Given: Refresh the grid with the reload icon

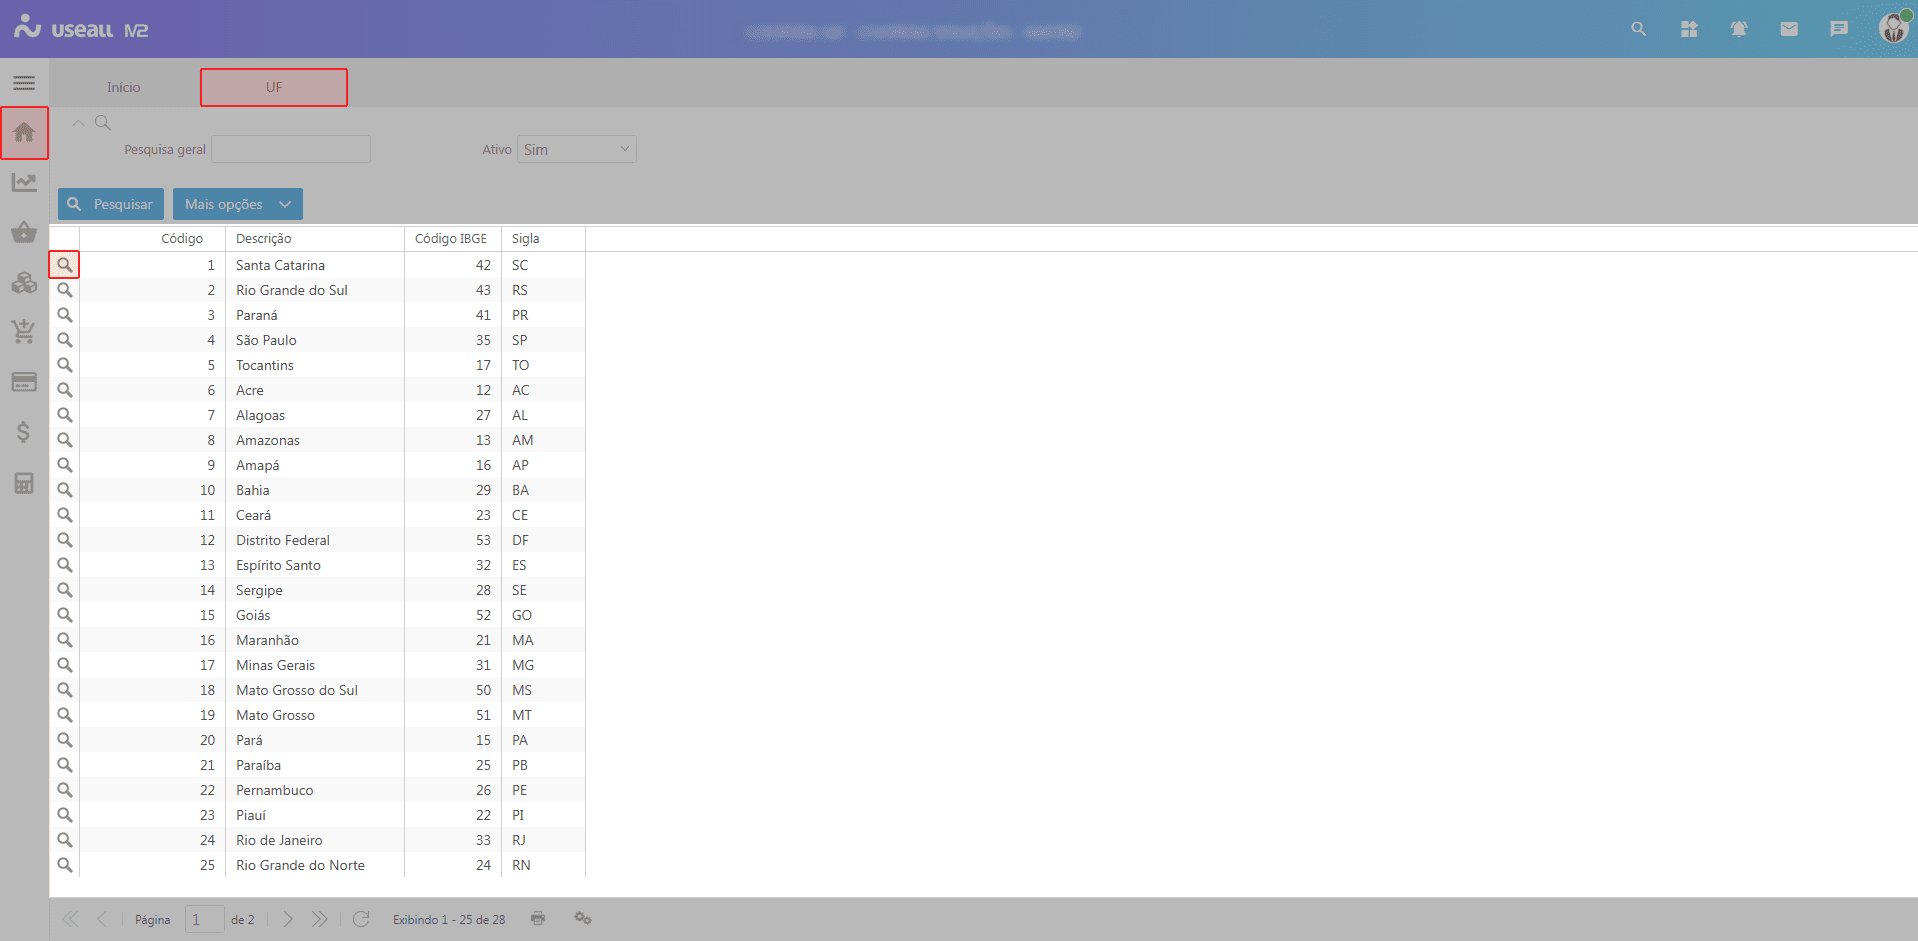Looking at the screenshot, I should point(361,919).
